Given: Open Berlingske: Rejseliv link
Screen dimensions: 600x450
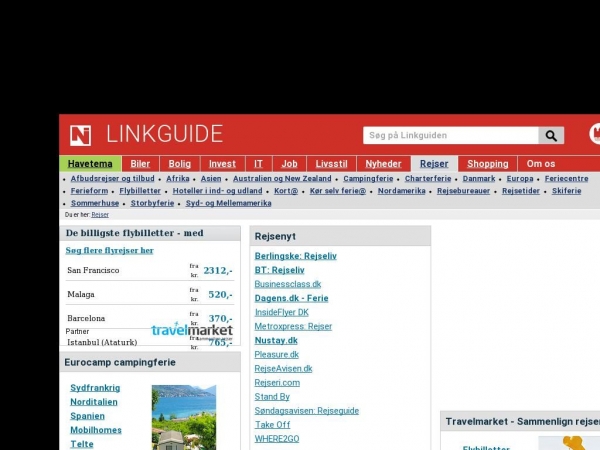Looking at the screenshot, I should (296, 256).
